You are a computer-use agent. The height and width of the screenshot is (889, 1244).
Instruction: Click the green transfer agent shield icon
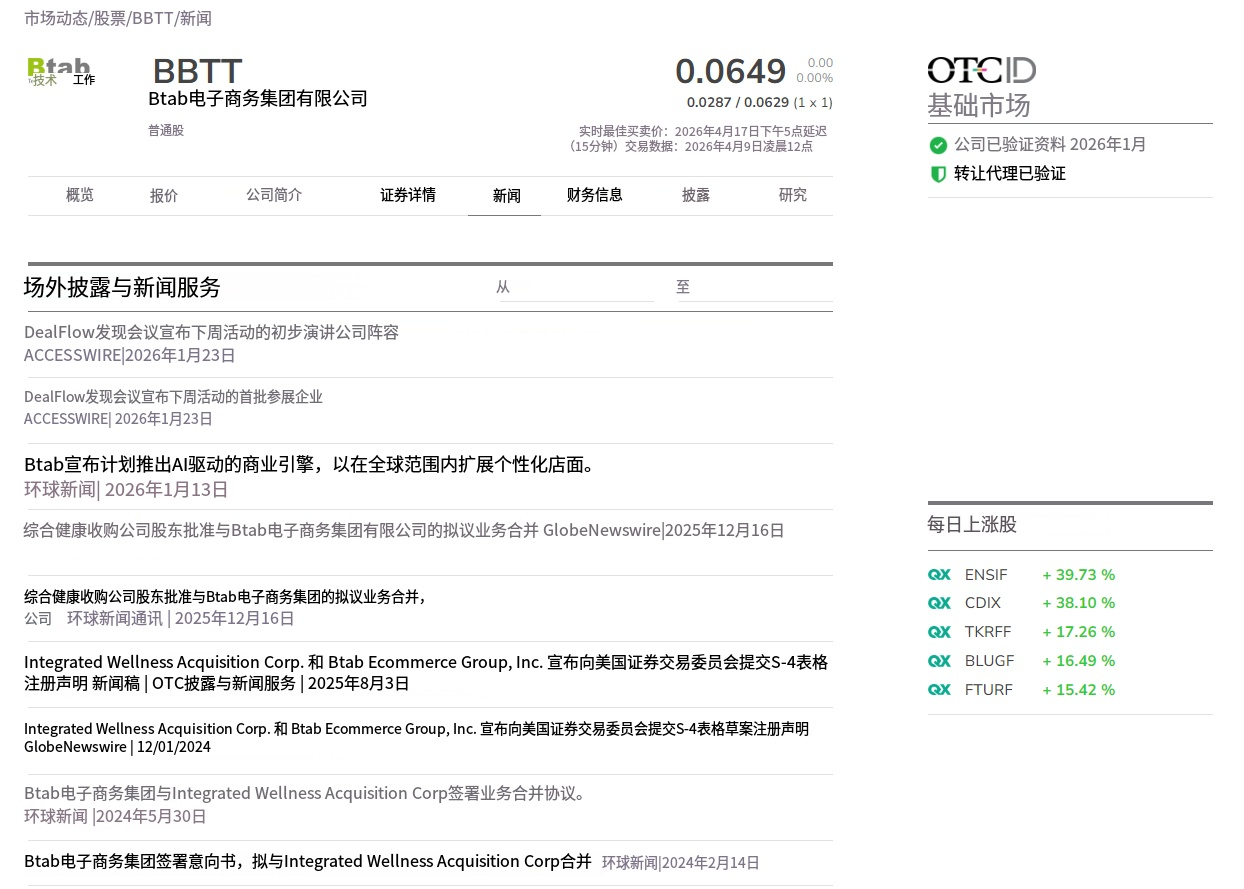pyautogui.click(x=938, y=174)
